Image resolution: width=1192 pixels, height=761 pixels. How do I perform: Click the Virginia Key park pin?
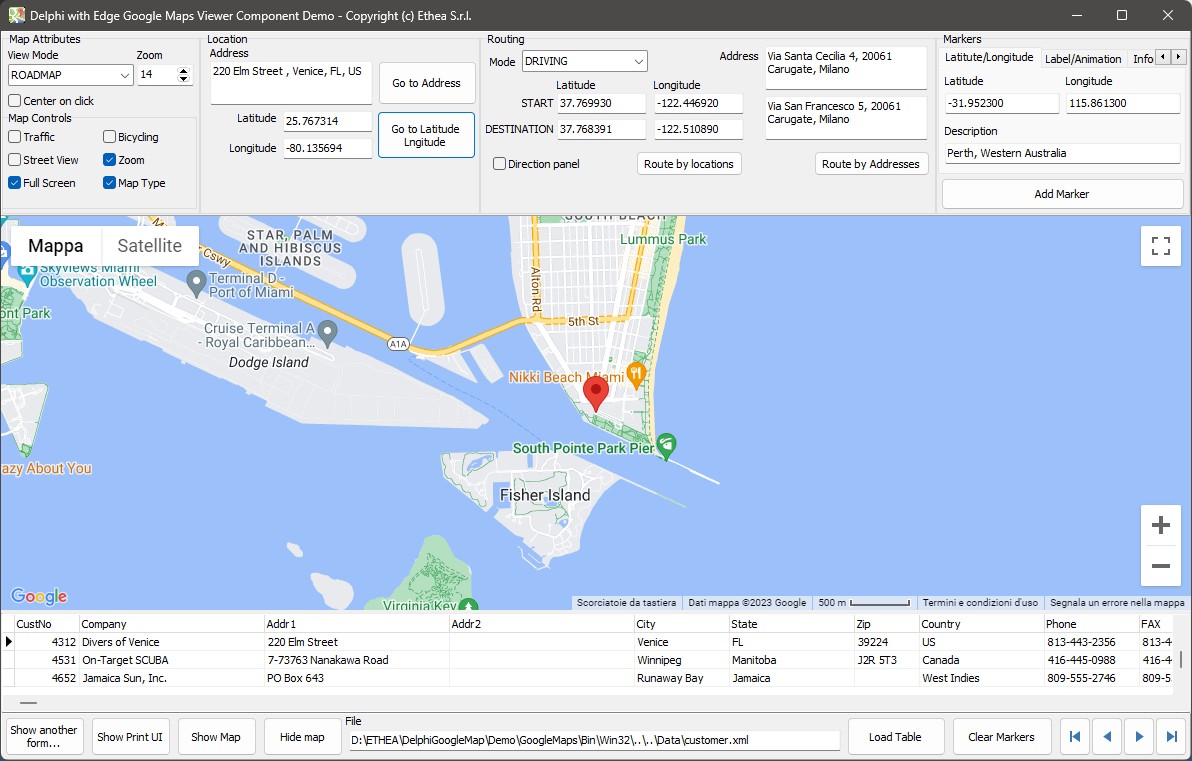click(x=468, y=606)
